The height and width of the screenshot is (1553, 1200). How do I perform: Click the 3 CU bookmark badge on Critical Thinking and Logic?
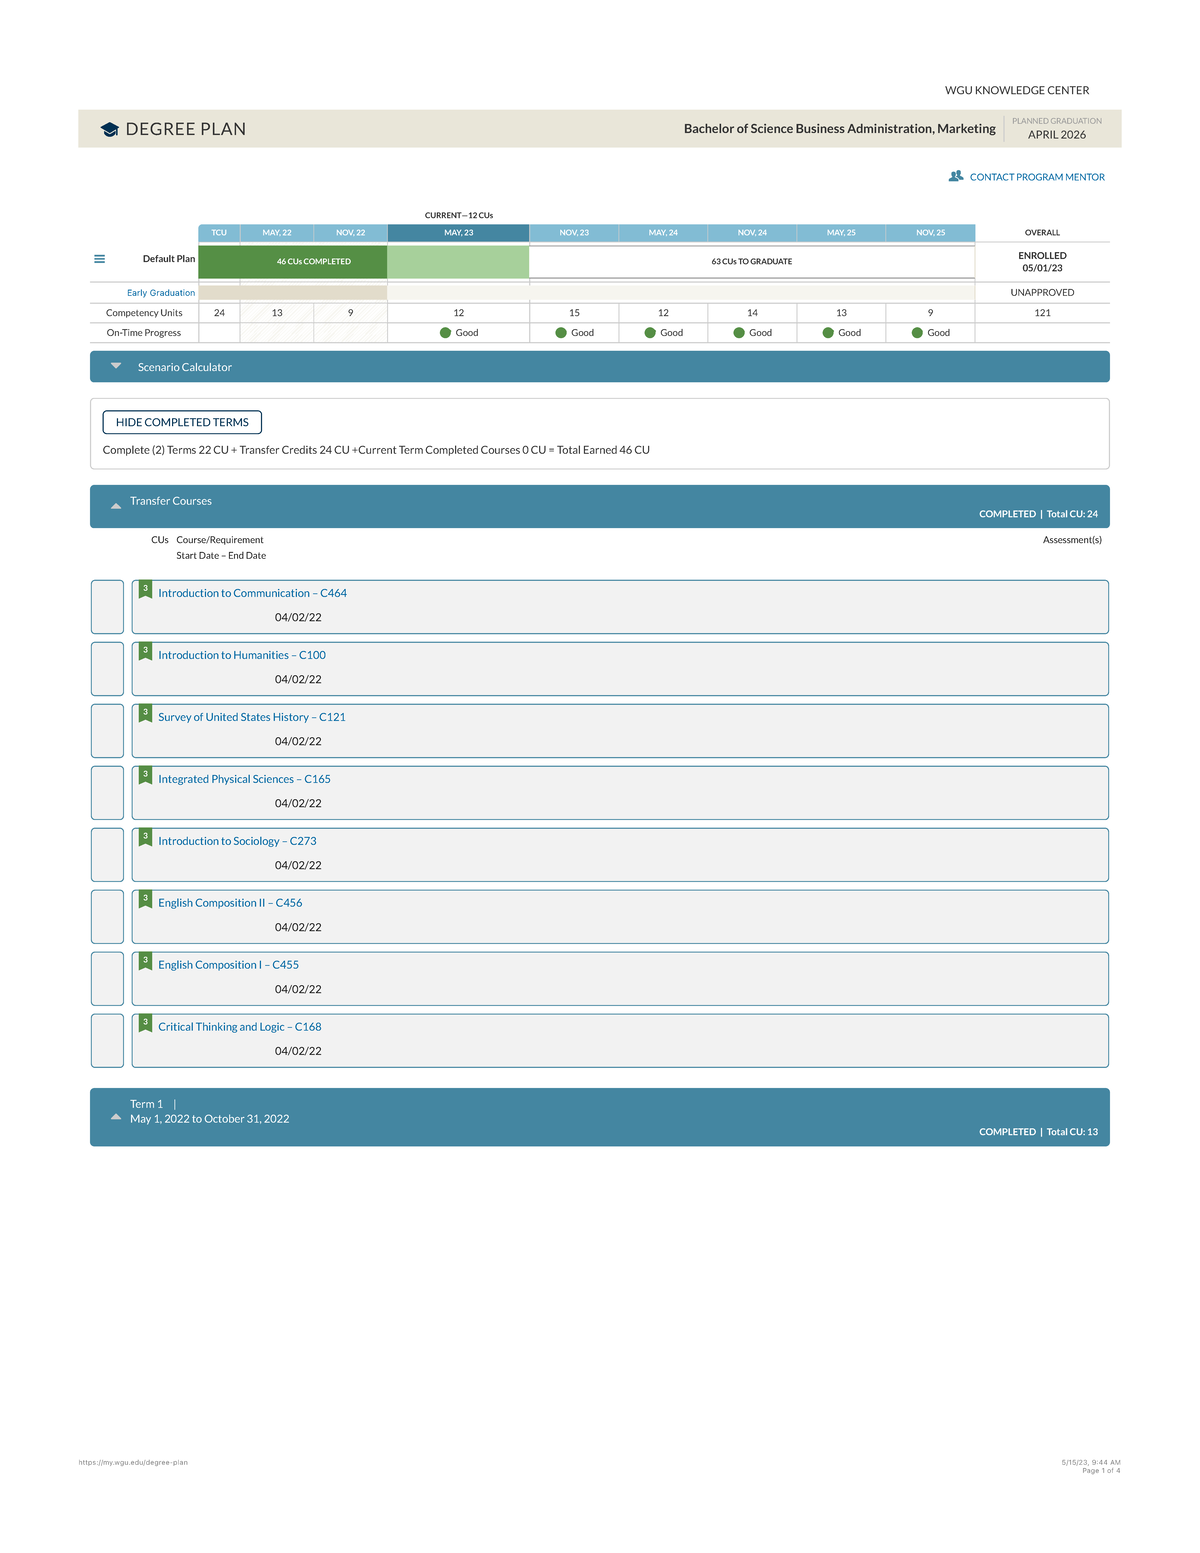145,1024
